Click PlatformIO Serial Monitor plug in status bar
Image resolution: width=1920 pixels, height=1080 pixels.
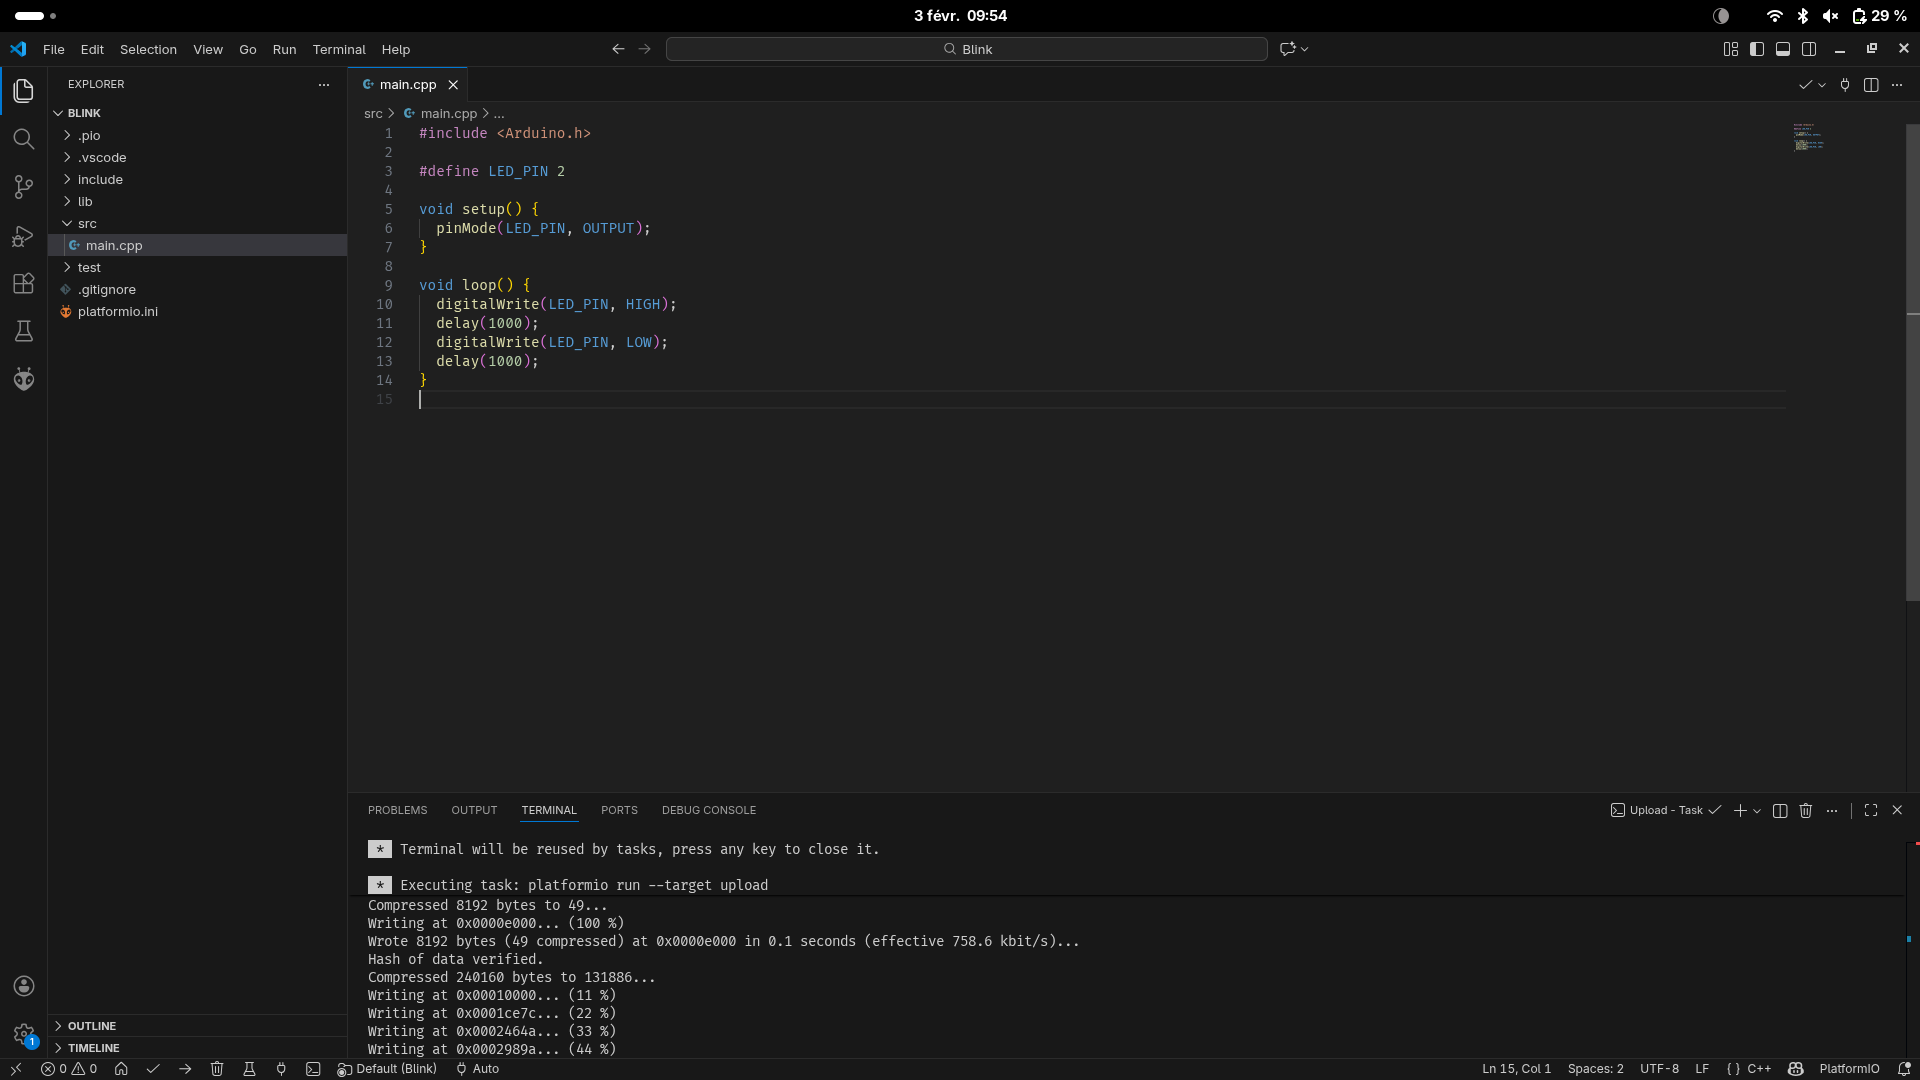(281, 1069)
